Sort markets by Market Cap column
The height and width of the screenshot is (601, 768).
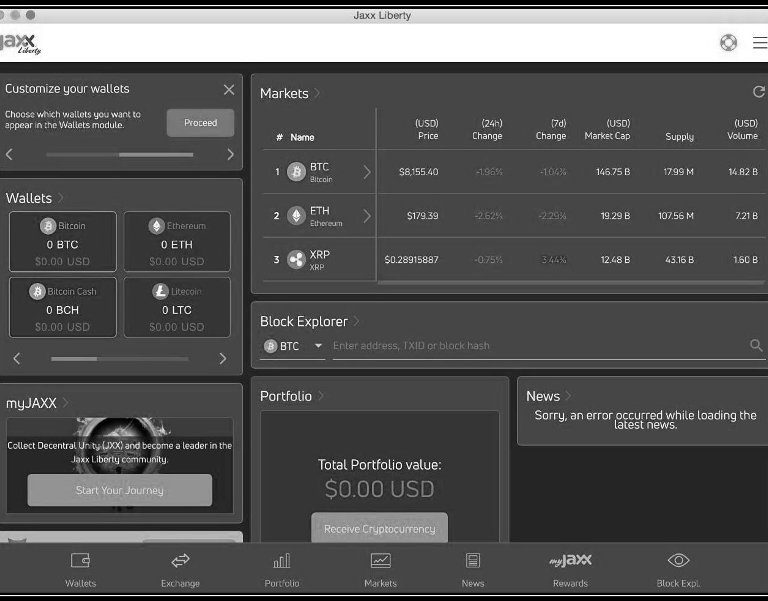[x=607, y=129]
